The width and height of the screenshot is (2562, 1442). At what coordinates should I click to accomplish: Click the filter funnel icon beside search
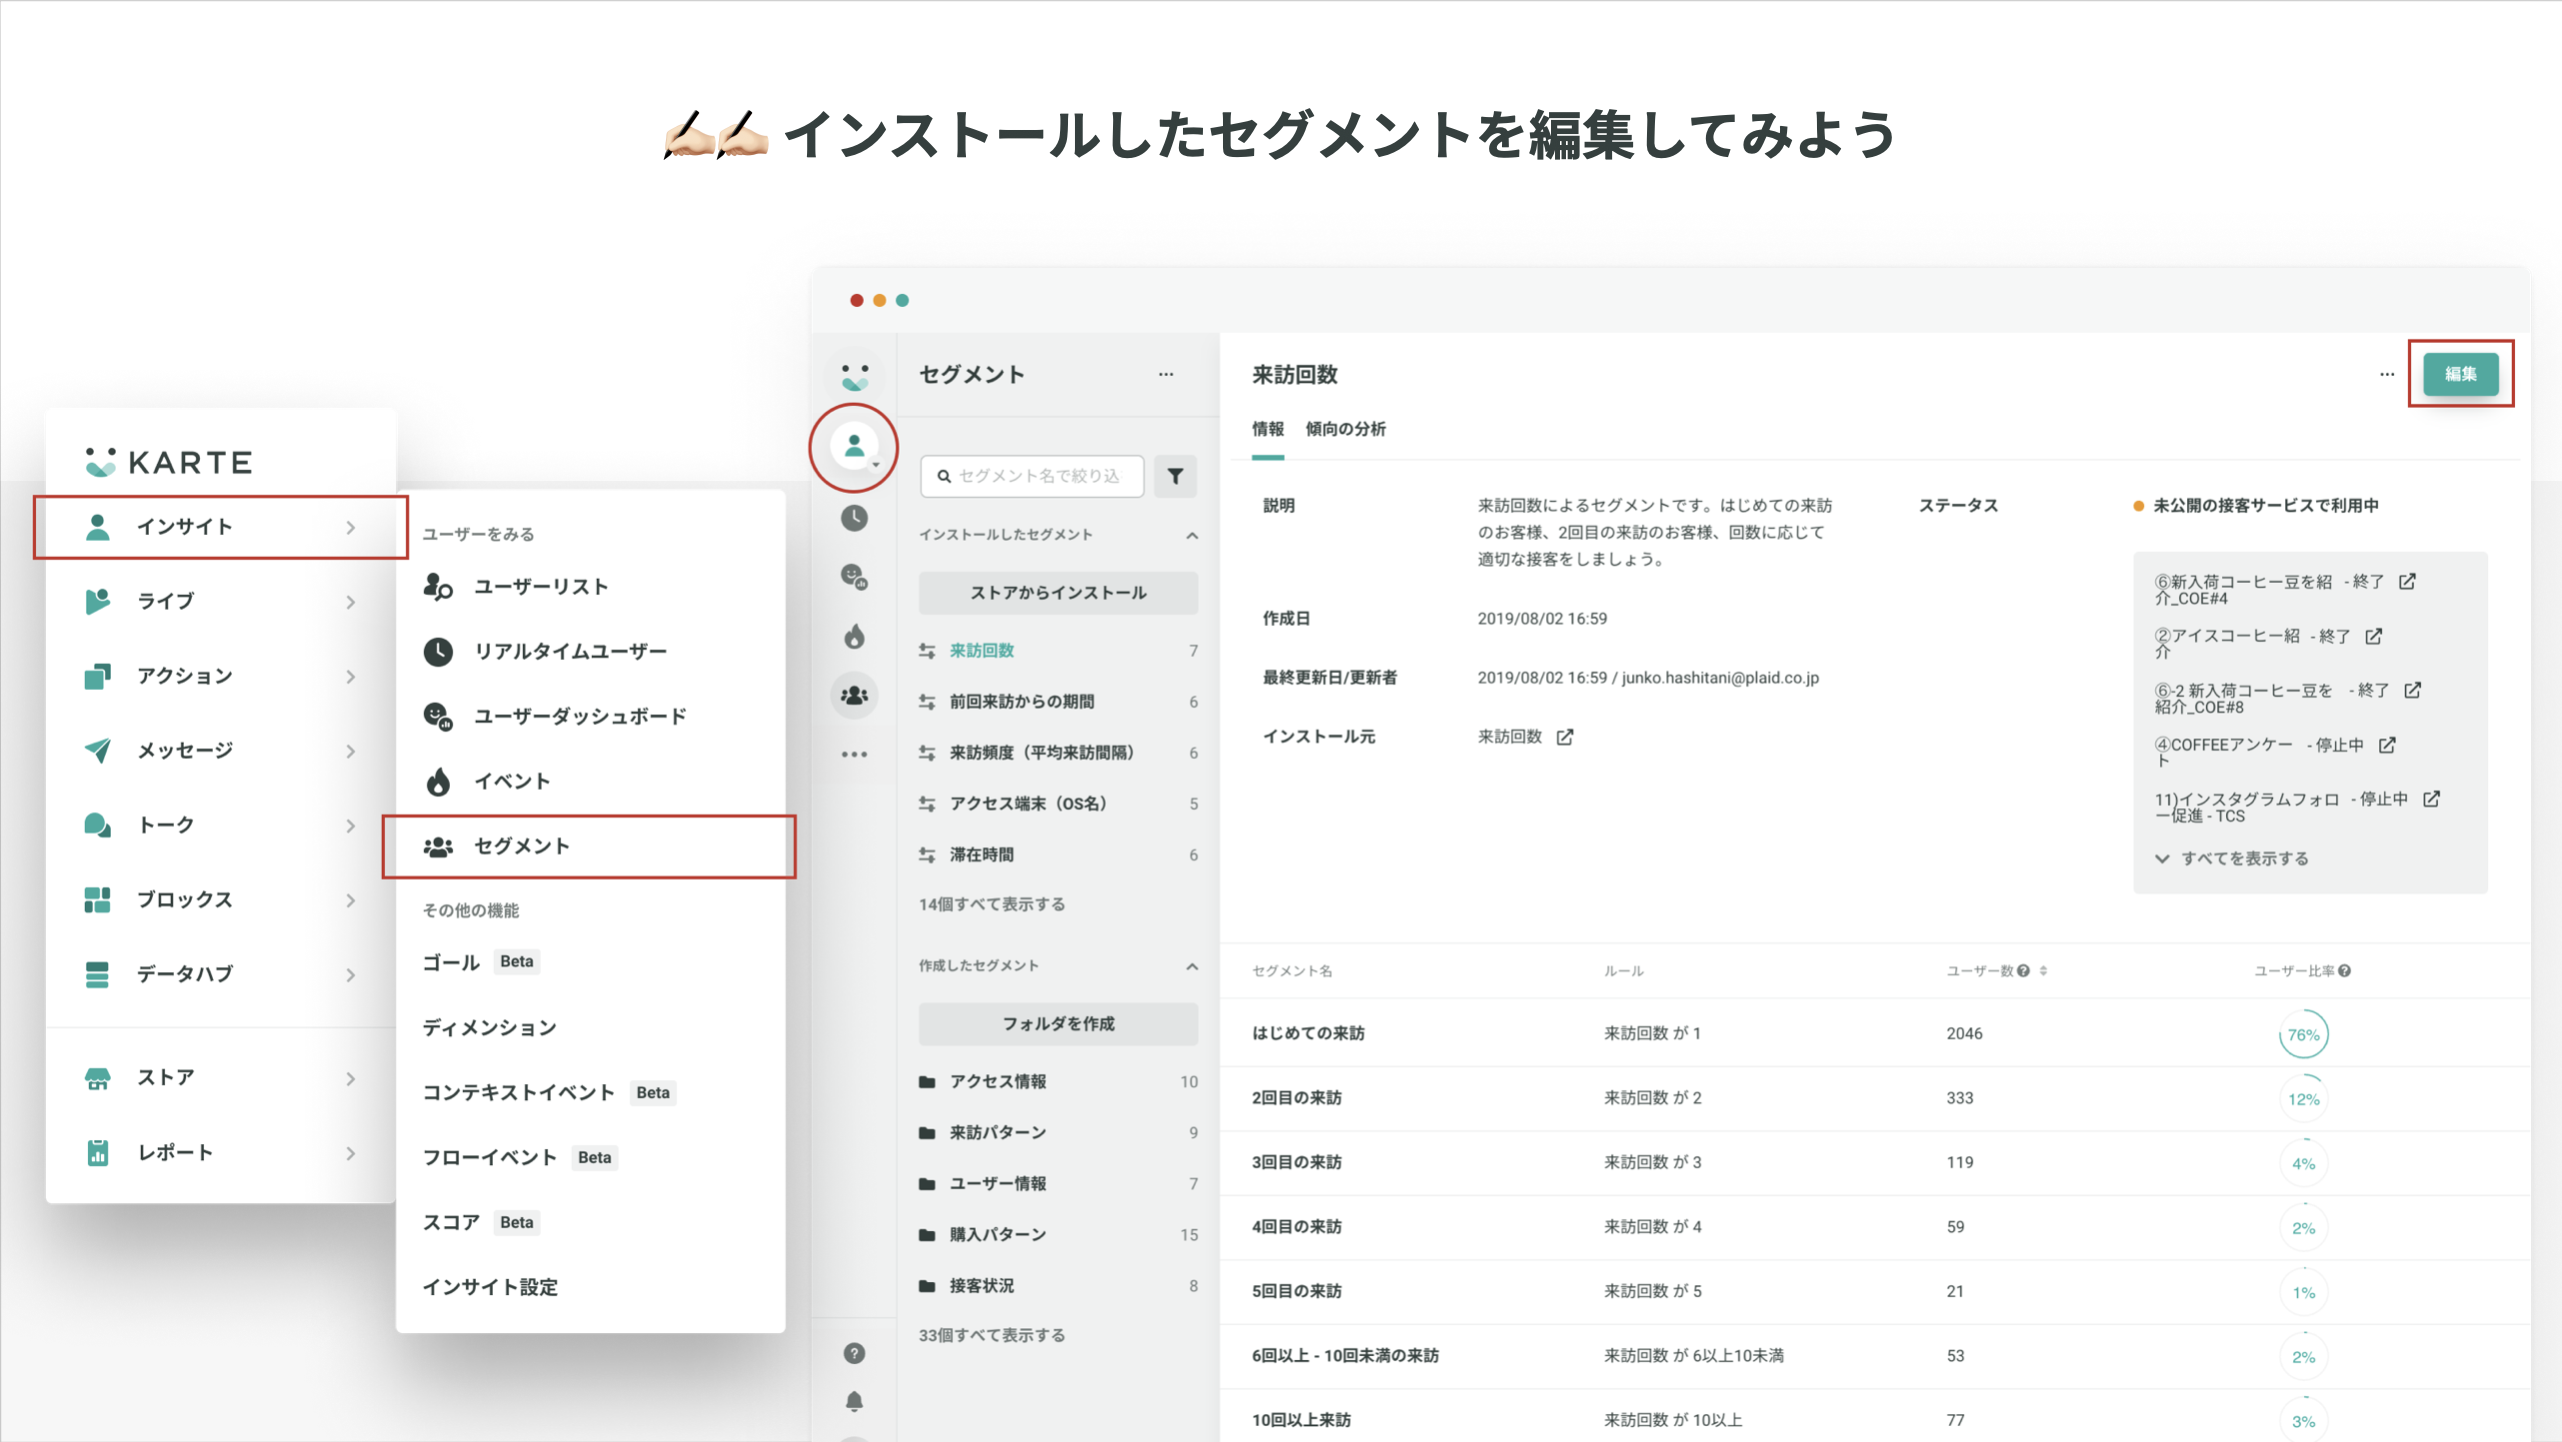[x=1175, y=476]
